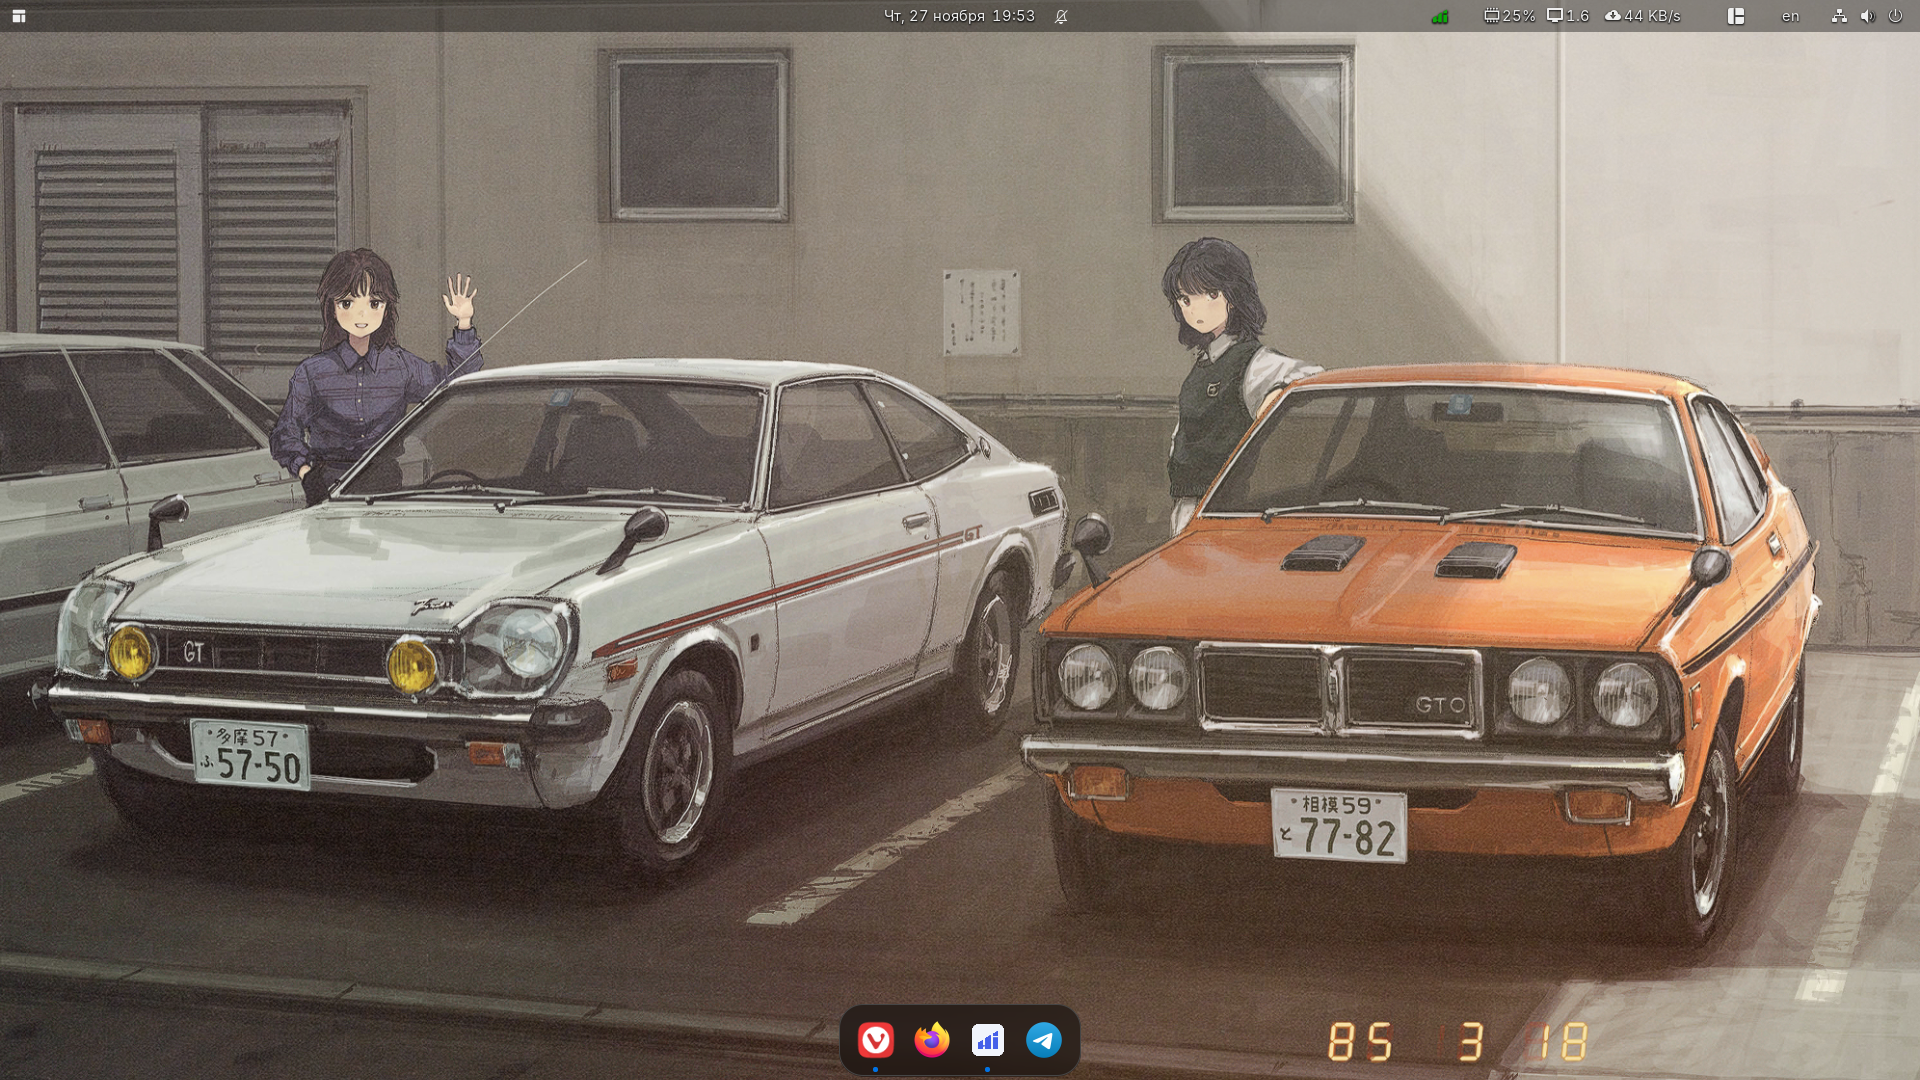Click the volume speaker icon
1920x1080 pixels.
tap(1867, 16)
